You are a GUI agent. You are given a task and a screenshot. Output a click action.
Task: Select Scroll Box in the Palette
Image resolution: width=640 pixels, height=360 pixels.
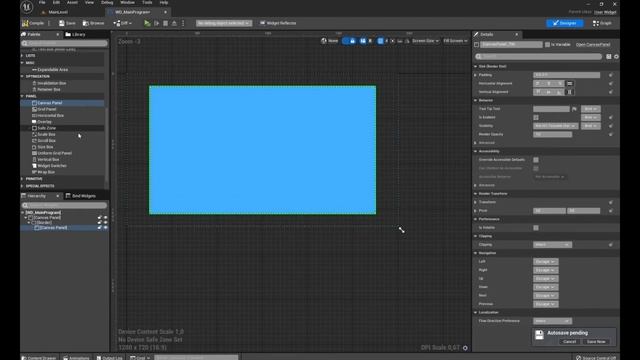46,141
